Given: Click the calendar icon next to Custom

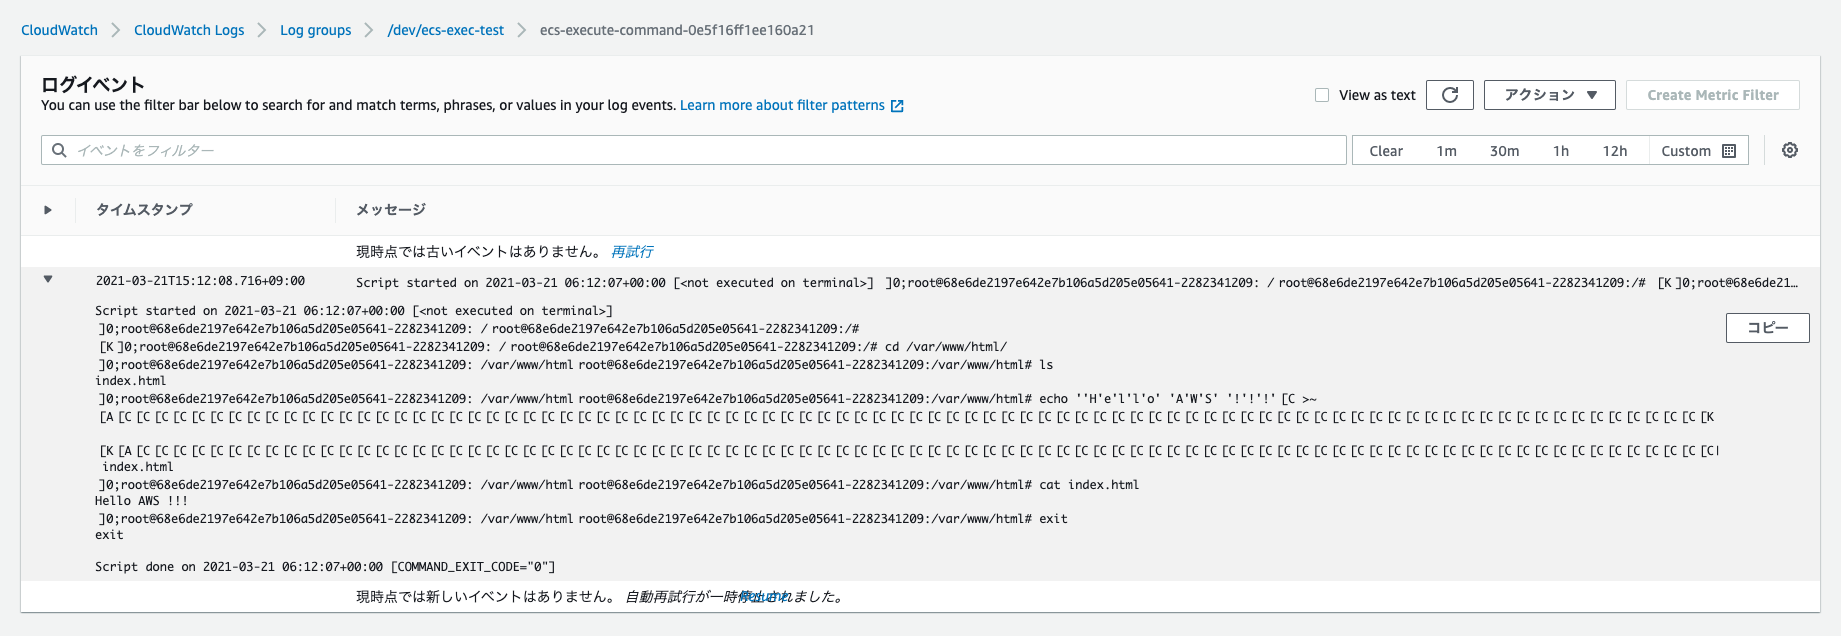Looking at the screenshot, I should [1729, 151].
